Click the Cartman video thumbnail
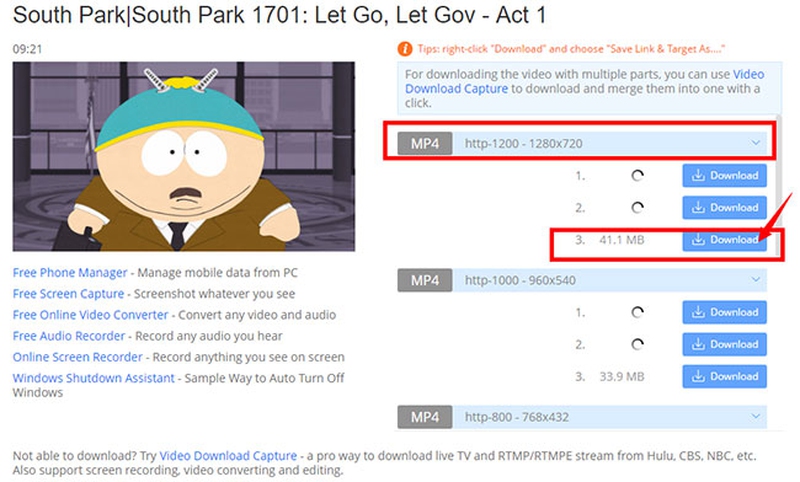Viewport: 800px width, 482px height. 184,157
